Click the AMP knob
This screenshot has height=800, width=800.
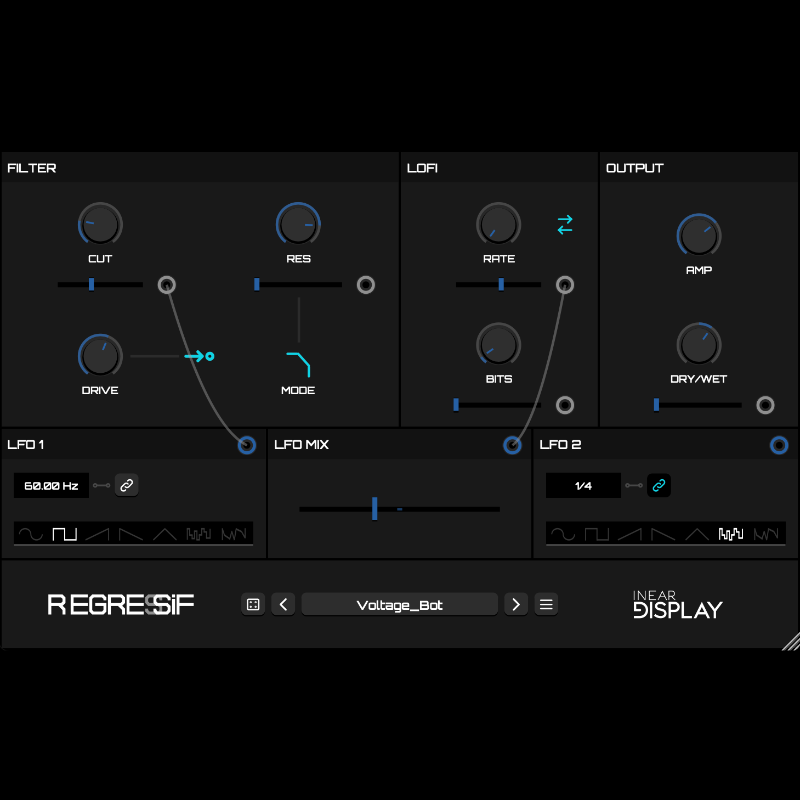(x=699, y=236)
